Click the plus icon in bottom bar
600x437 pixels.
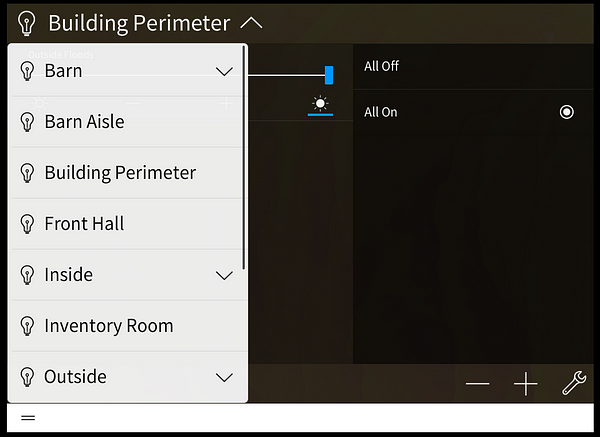click(526, 383)
